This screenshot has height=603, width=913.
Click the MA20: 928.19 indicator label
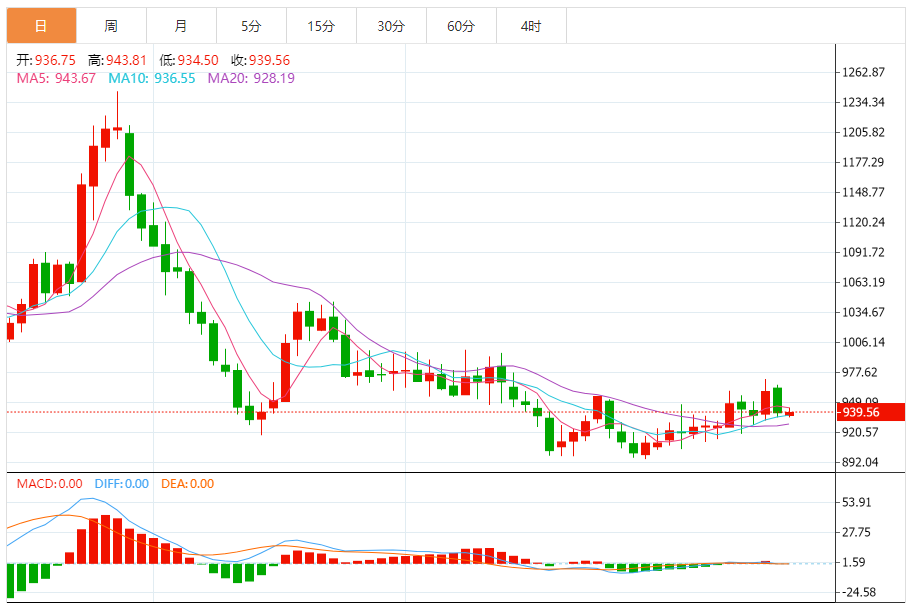[251, 78]
